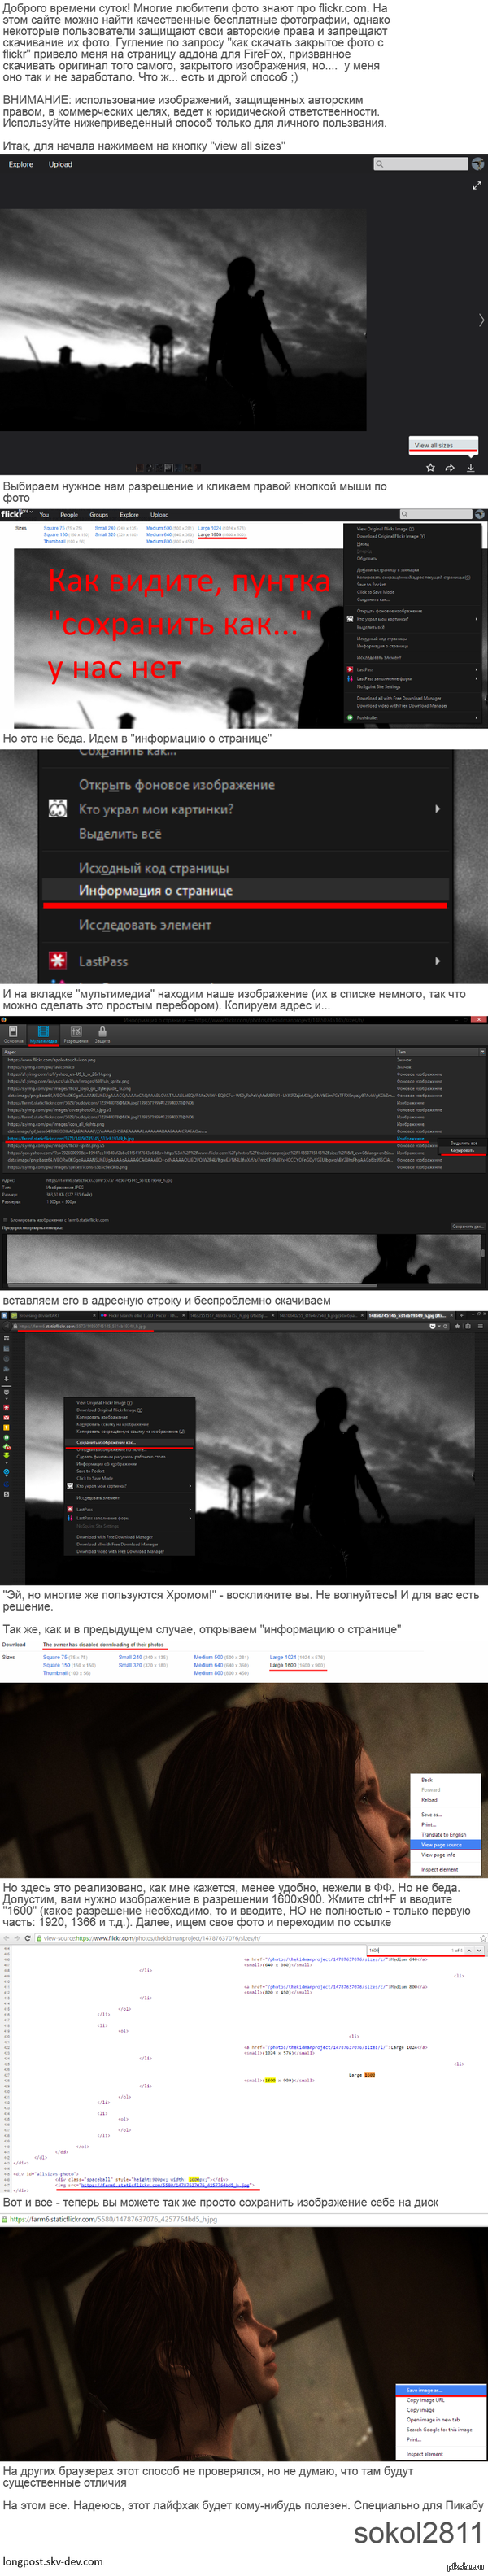Click the "Кто украл мои картинки?" extension icon
This screenshot has width=488, height=2576.
click(58, 809)
